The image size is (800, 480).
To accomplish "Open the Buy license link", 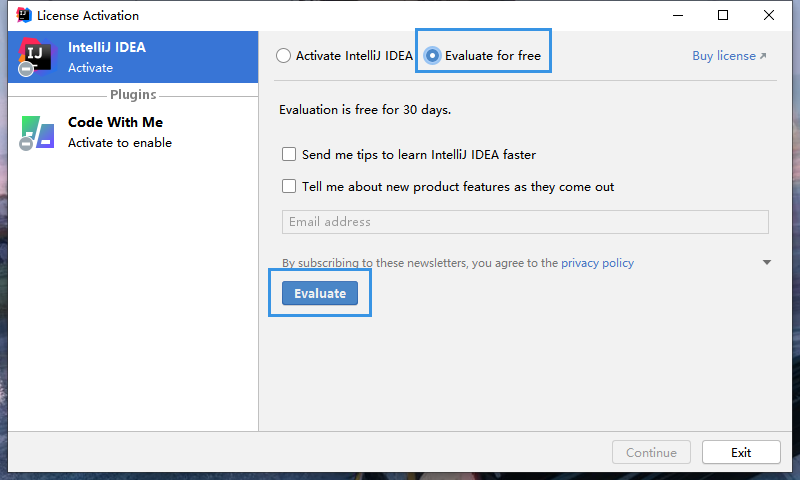I will (x=723, y=56).
